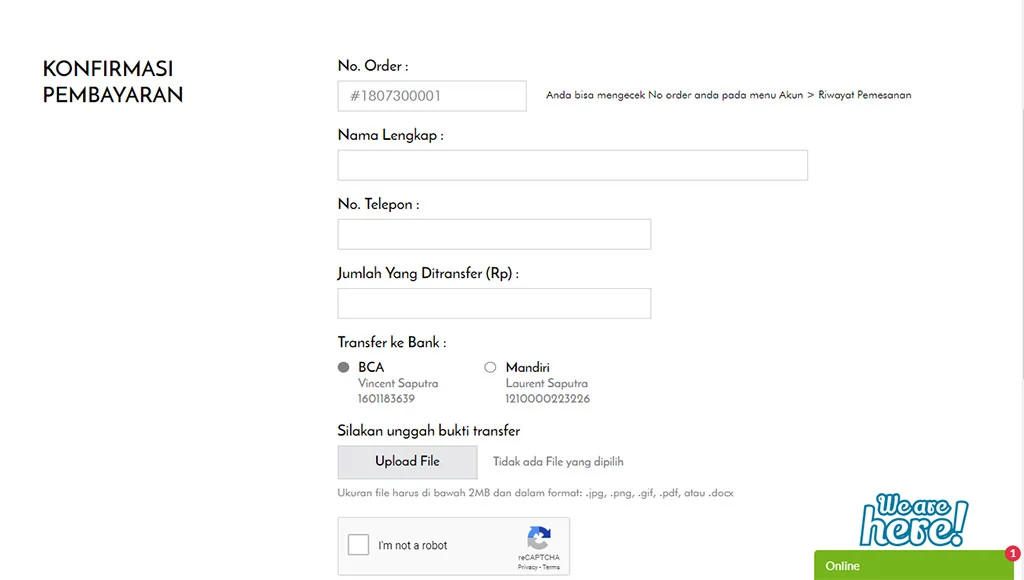The image size is (1024, 580).
Task: Click the I'm not a robot label
Action: click(x=412, y=545)
